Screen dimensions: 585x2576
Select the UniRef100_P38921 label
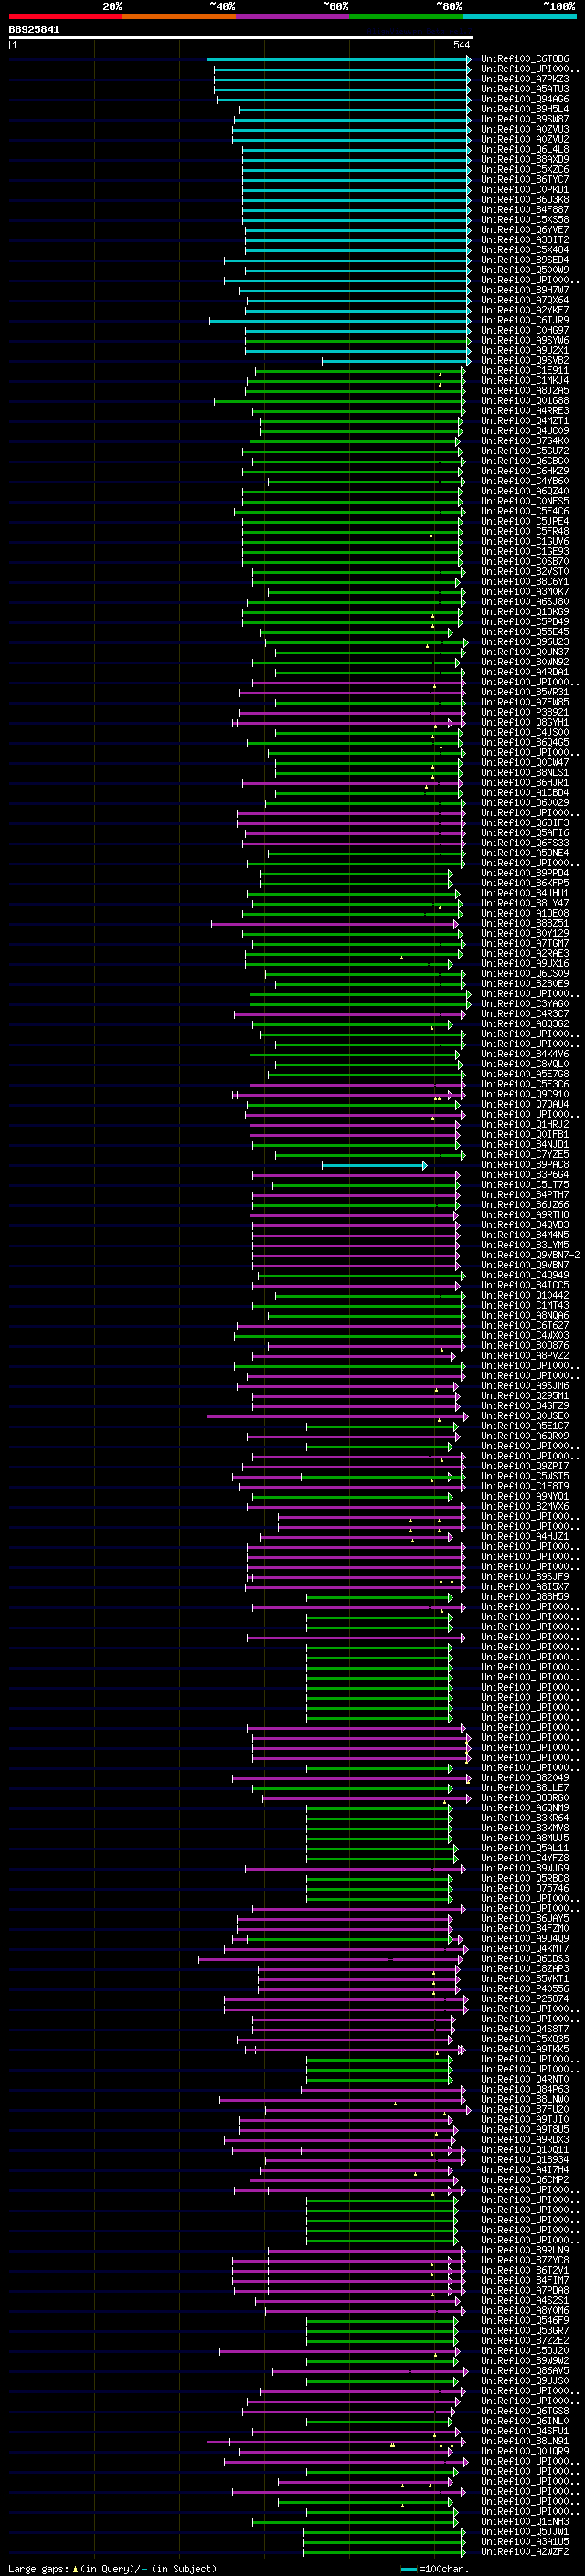click(x=524, y=712)
